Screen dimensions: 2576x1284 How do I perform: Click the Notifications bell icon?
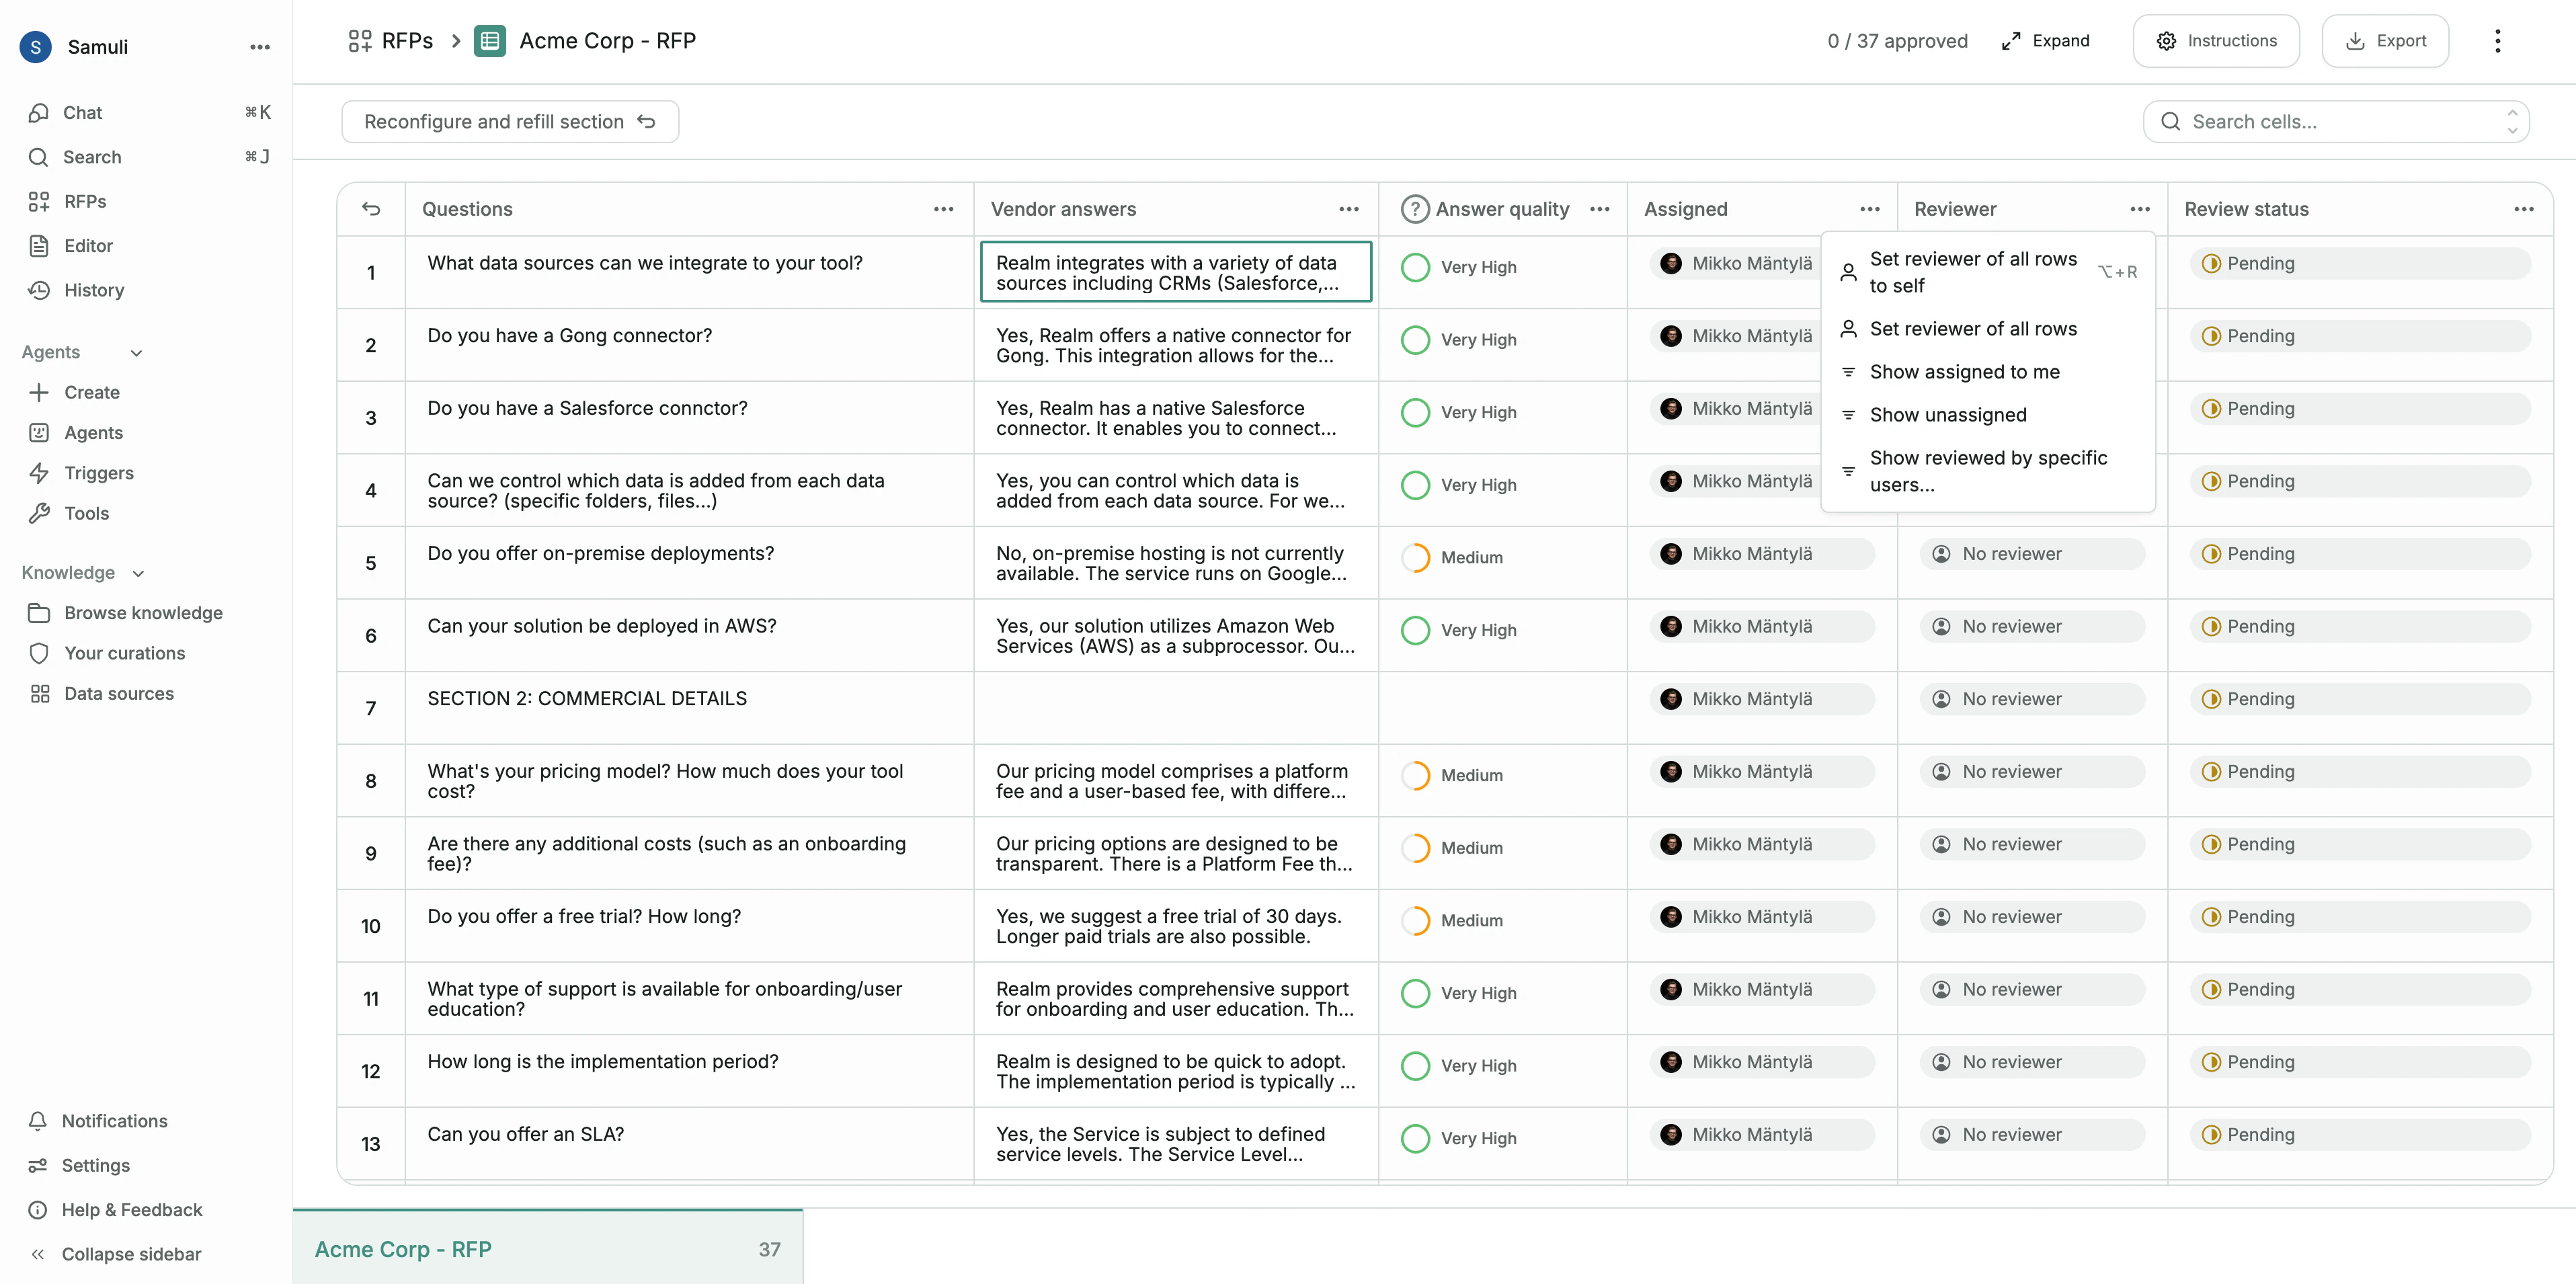click(38, 1121)
